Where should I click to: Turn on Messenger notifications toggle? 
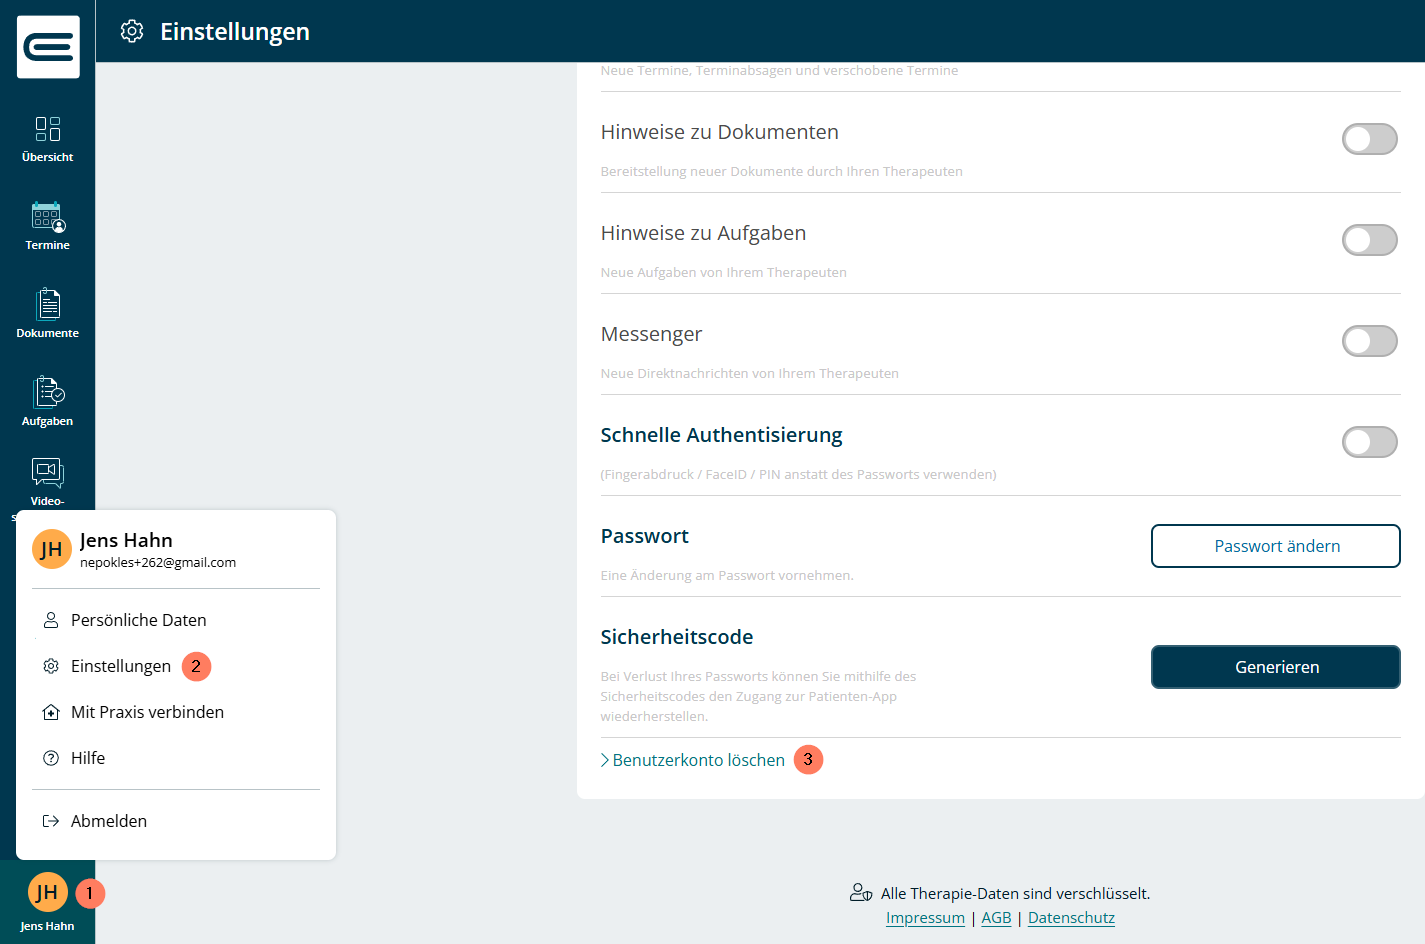1369,341
